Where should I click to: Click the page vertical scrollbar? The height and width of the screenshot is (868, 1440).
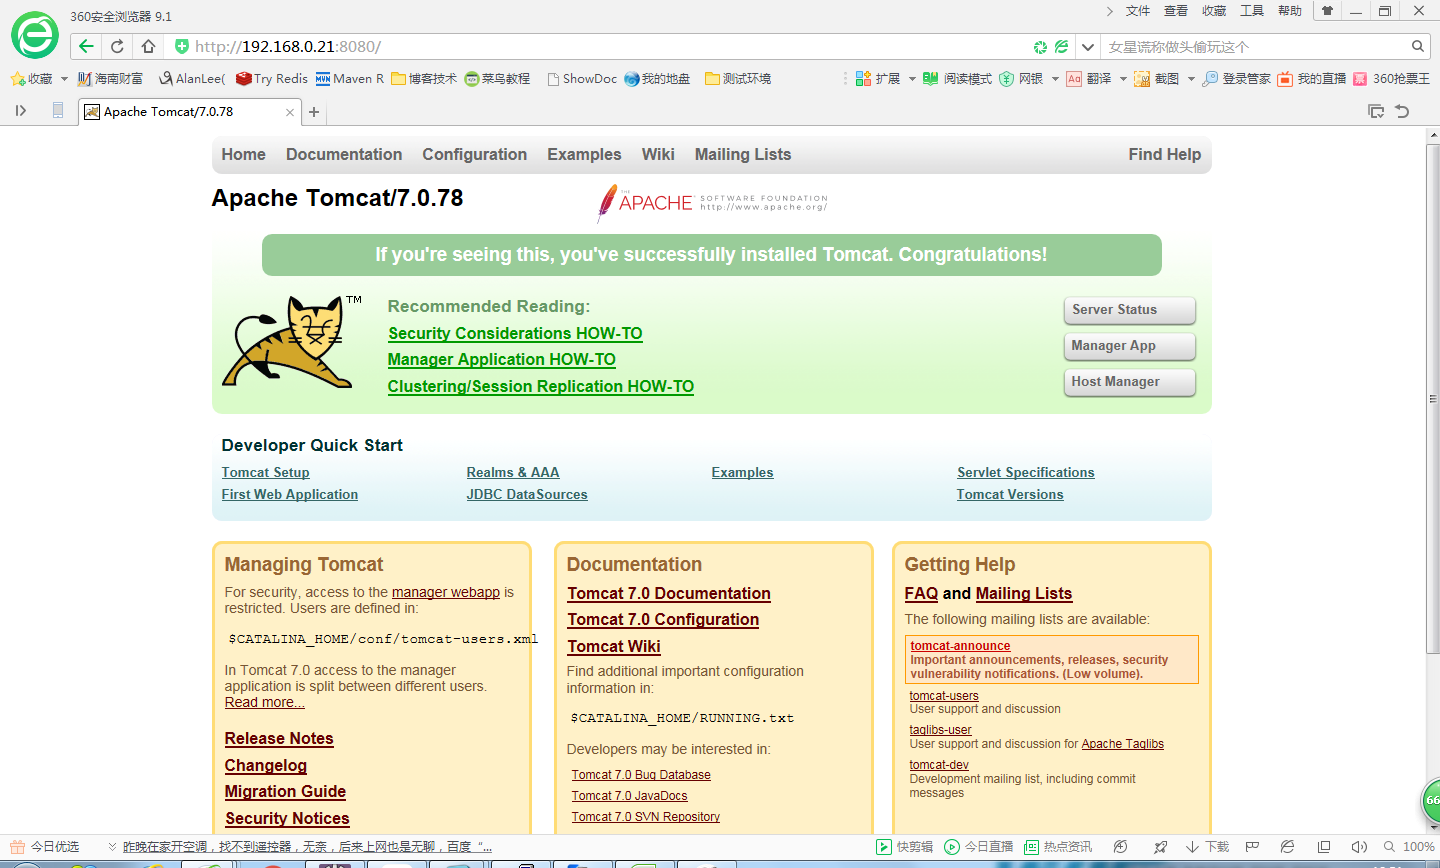[x=1433, y=399]
